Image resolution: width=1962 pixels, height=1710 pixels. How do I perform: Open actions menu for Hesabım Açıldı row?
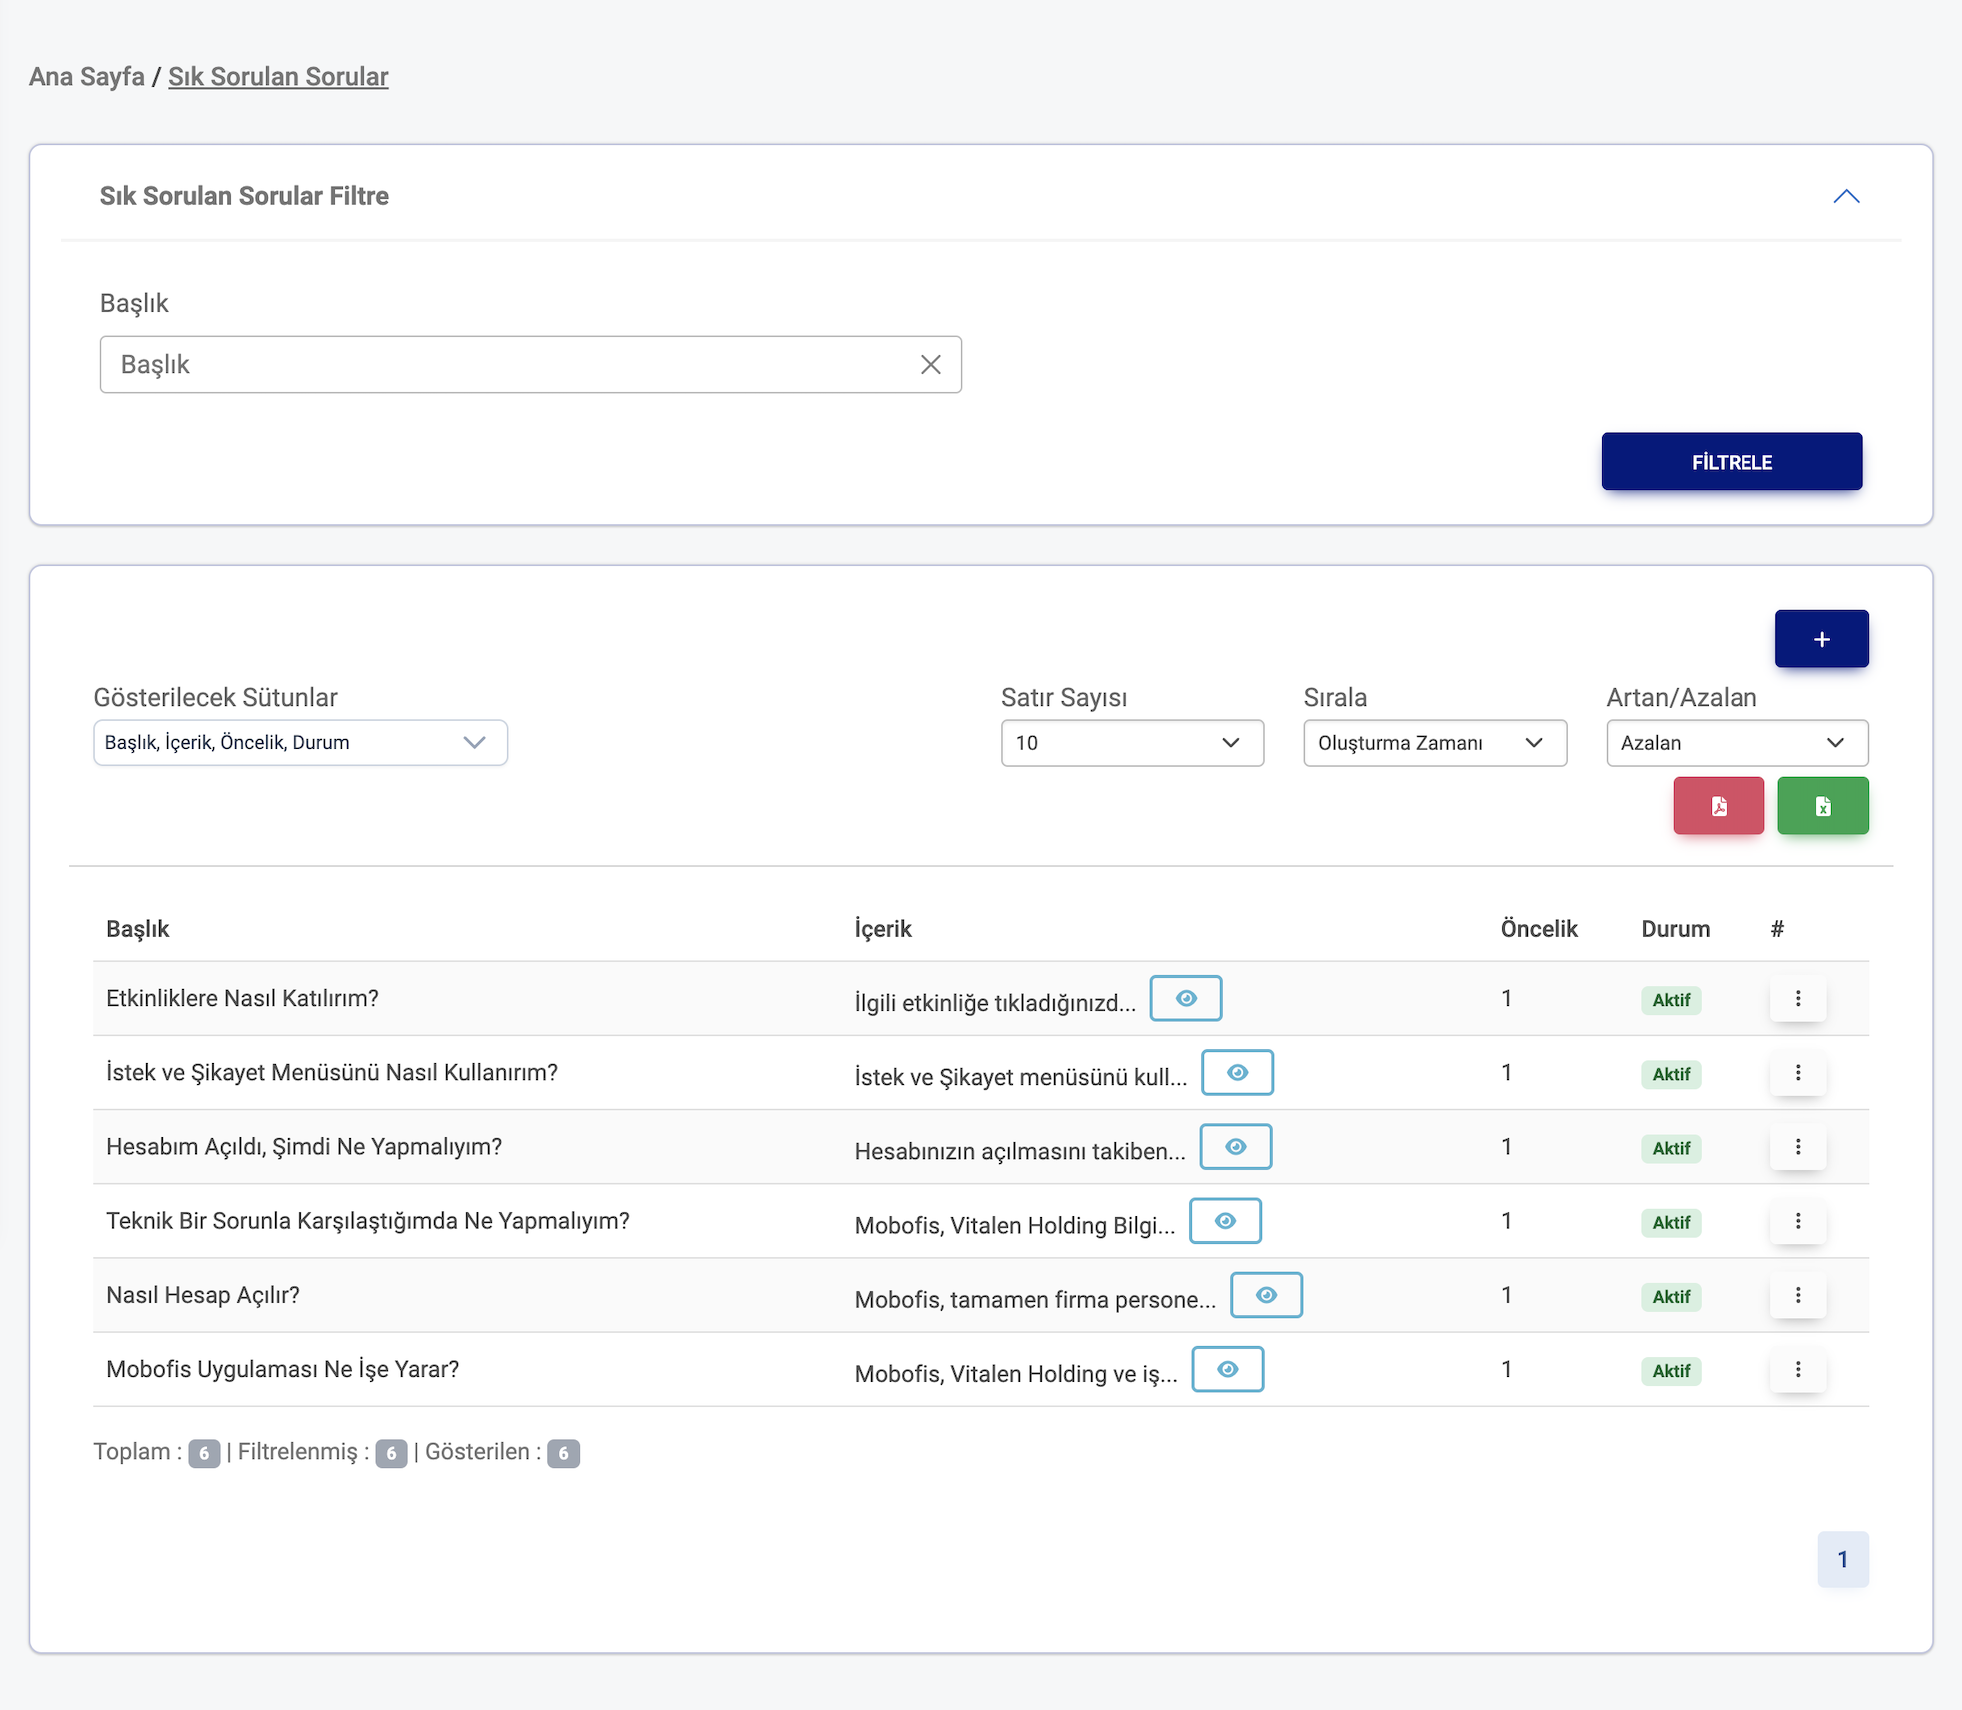[x=1797, y=1146]
